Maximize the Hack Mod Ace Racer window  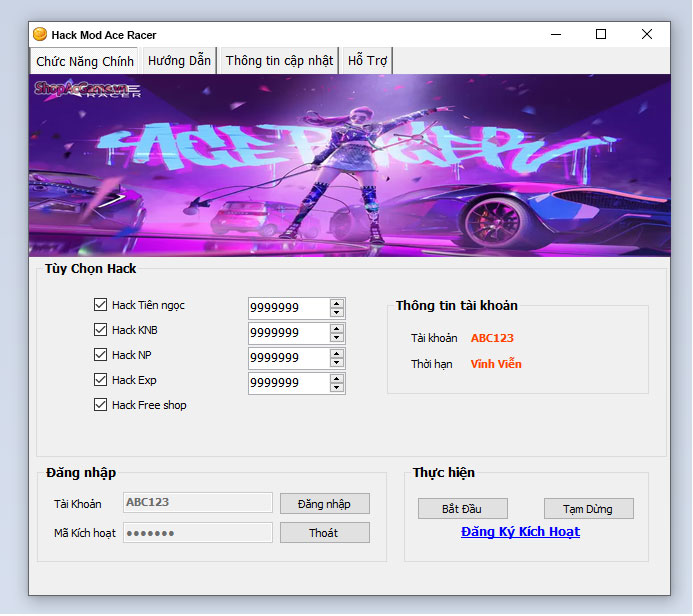point(601,34)
